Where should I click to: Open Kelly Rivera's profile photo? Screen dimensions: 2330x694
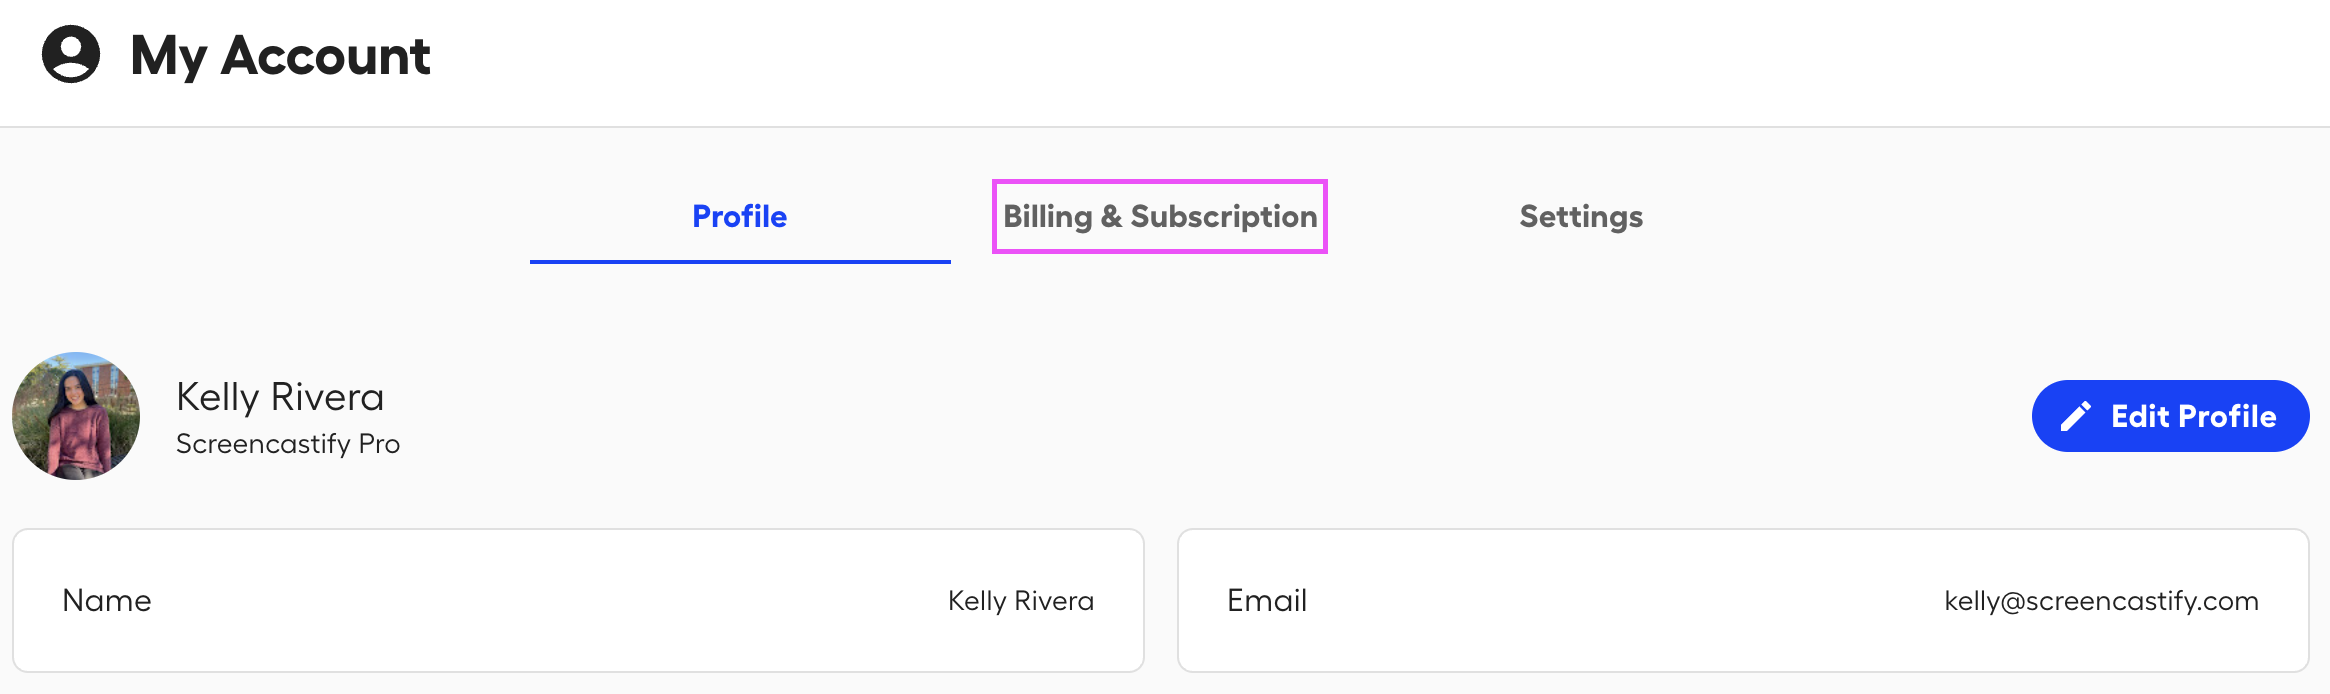click(76, 416)
